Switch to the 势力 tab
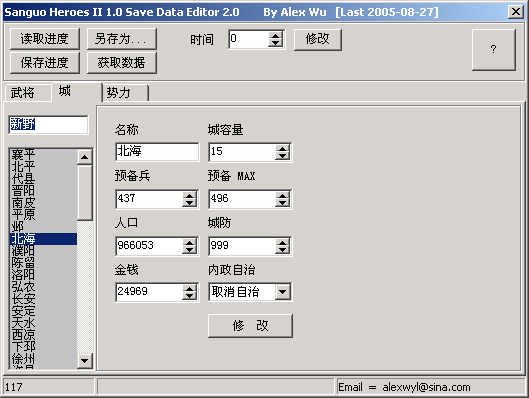This screenshot has width=529, height=398. (x=125, y=92)
